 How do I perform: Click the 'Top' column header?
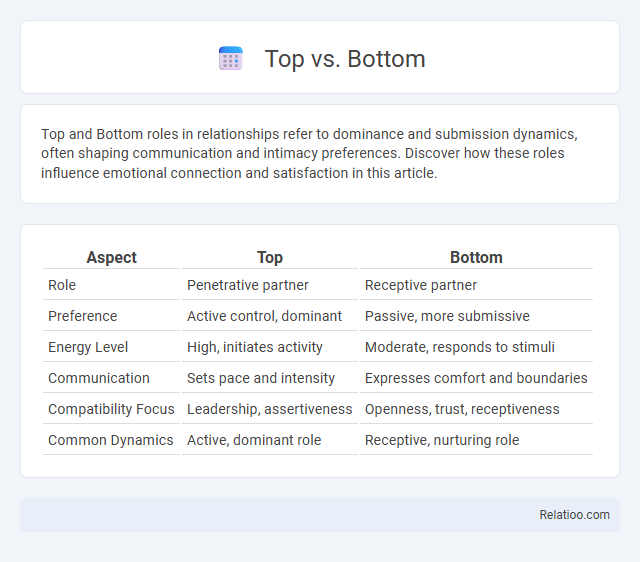click(270, 258)
